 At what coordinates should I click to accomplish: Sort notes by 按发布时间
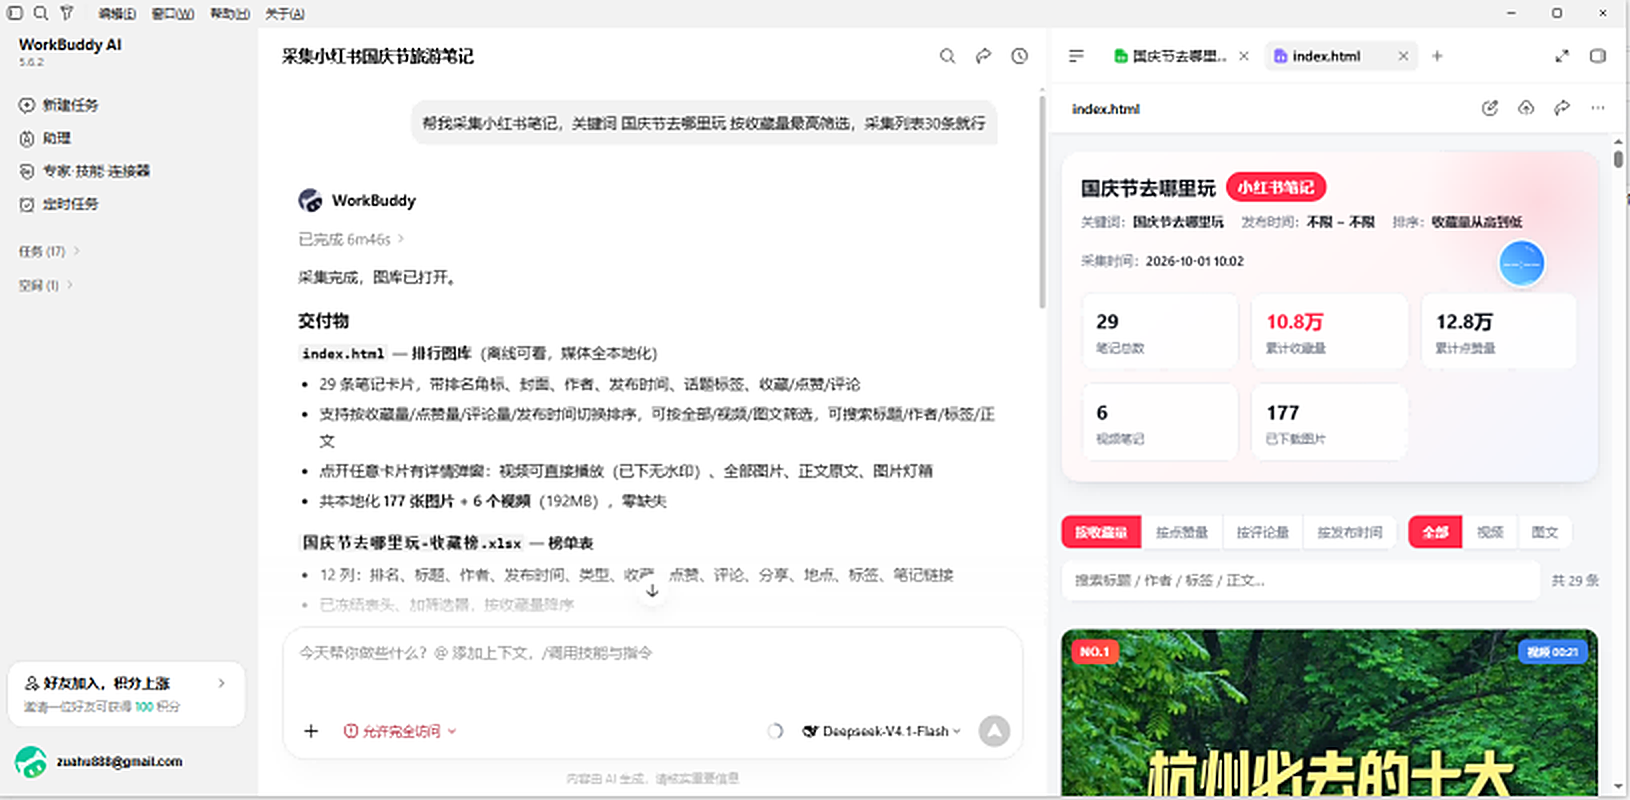pyautogui.click(x=1350, y=532)
